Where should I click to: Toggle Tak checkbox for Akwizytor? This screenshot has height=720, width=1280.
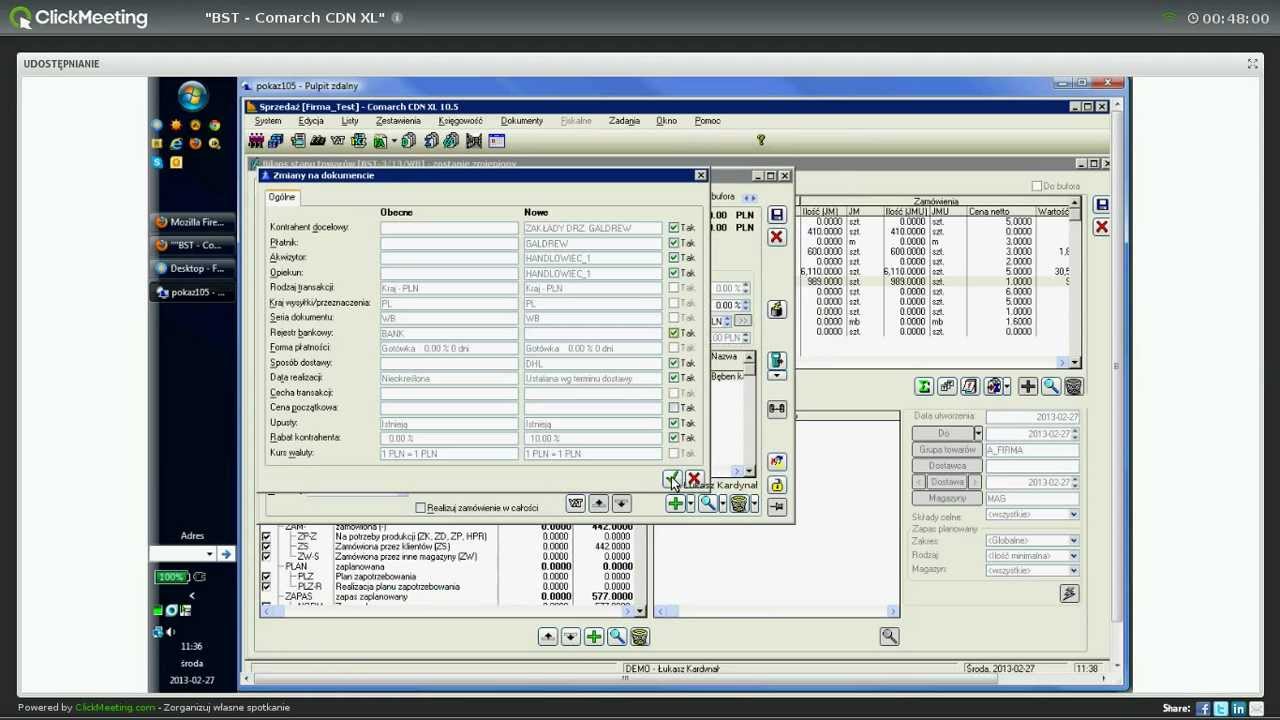pyautogui.click(x=674, y=258)
